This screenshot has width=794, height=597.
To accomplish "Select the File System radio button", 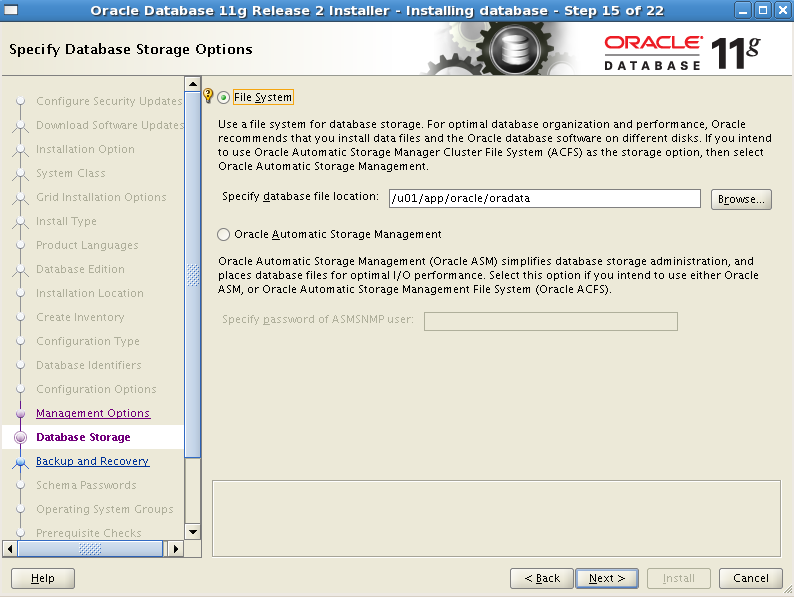I will click(223, 97).
